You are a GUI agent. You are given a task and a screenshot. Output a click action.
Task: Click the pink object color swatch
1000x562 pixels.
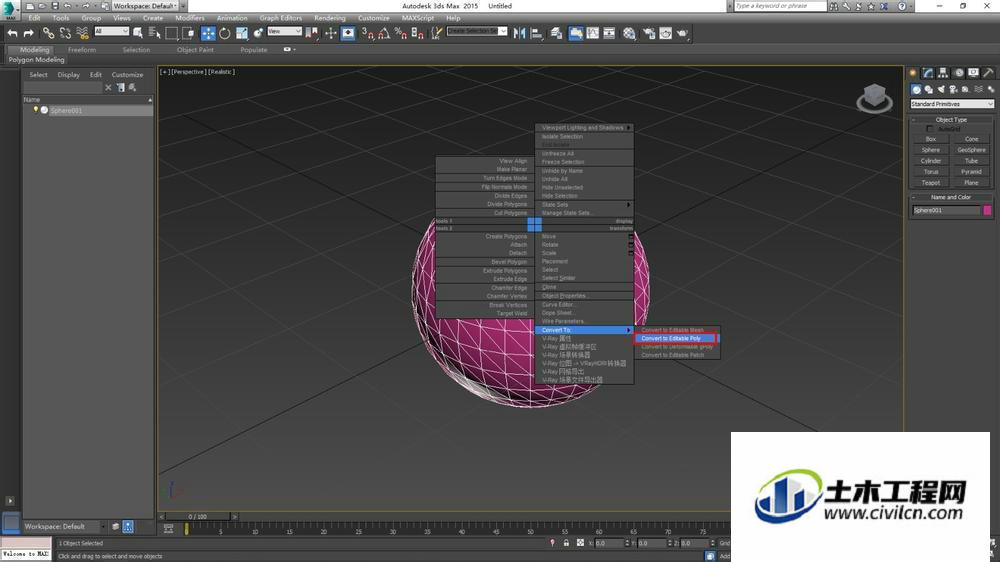pyautogui.click(x=987, y=211)
